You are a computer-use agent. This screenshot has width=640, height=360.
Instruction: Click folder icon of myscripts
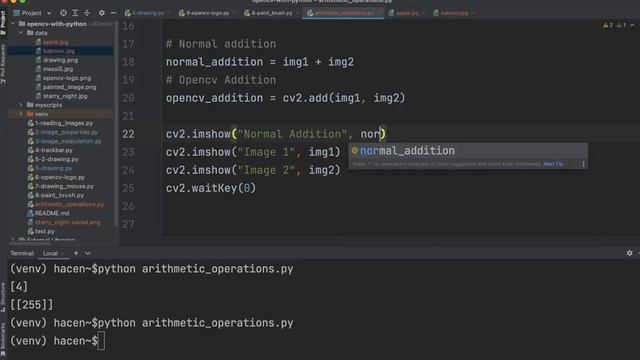point(30,105)
